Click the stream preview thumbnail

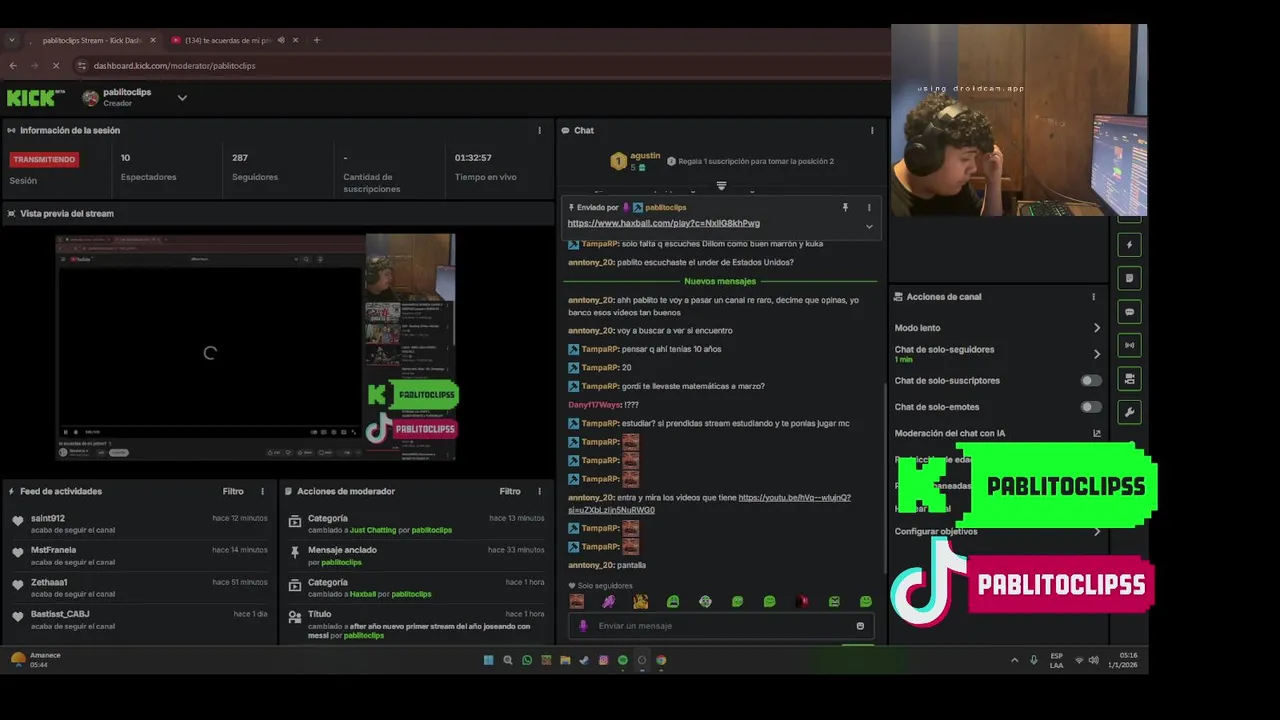256,348
